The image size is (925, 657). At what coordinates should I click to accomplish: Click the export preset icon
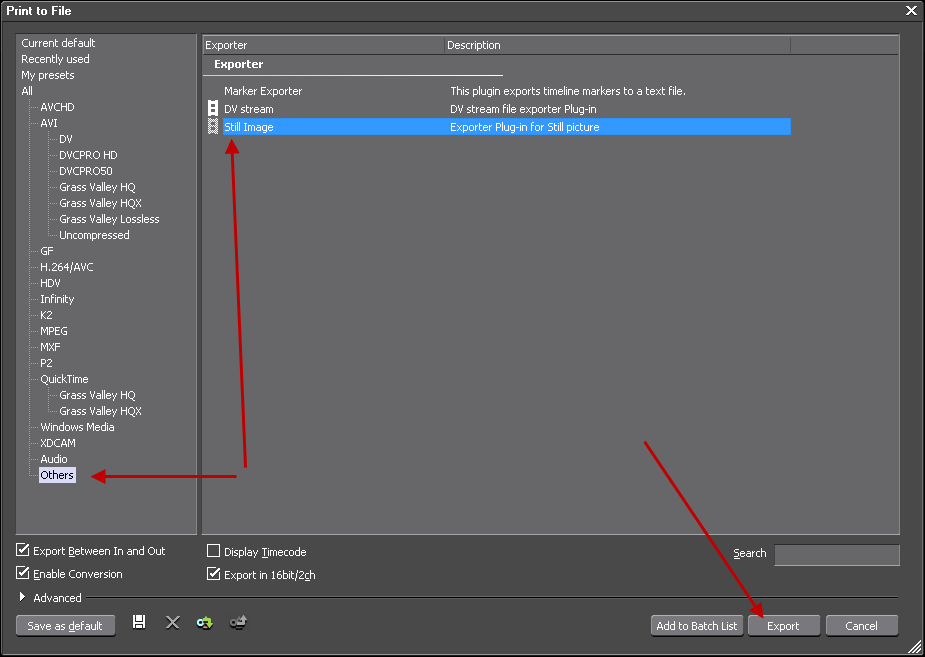(238, 623)
